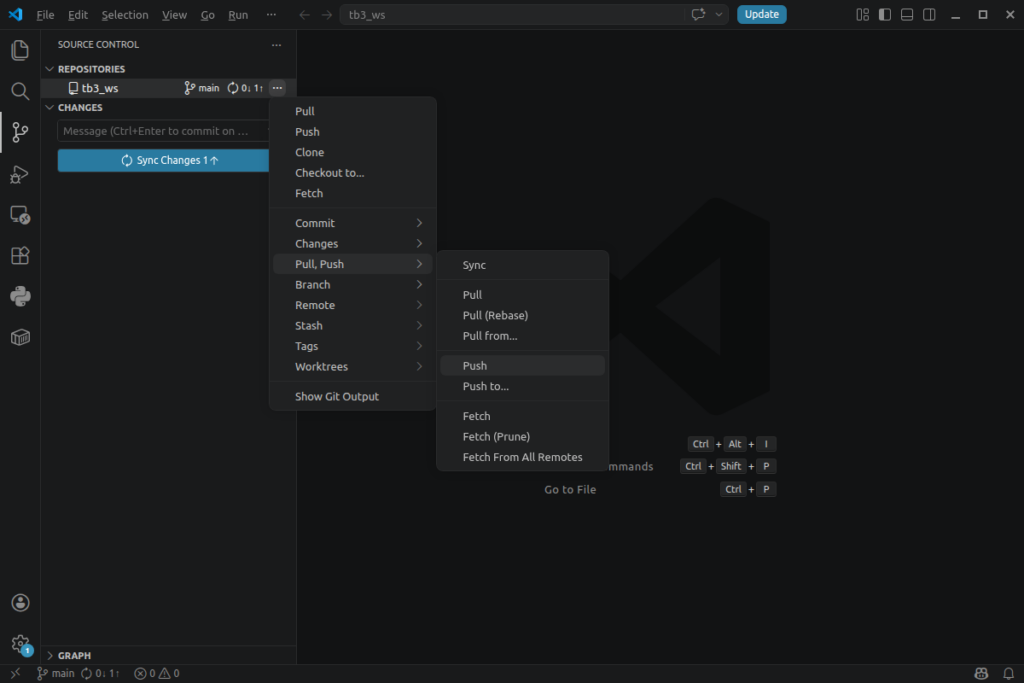This screenshot has height=683, width=1024.
Task: Open the Run menu
Action: [238, 14]
